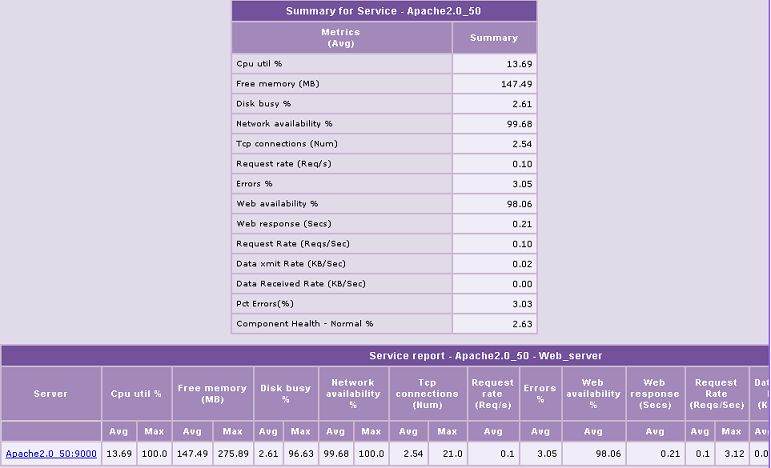The width and height of the screenshot is (771, 468).
Task: Click the 'Server' column header in service report
Action: coord(51,394)
